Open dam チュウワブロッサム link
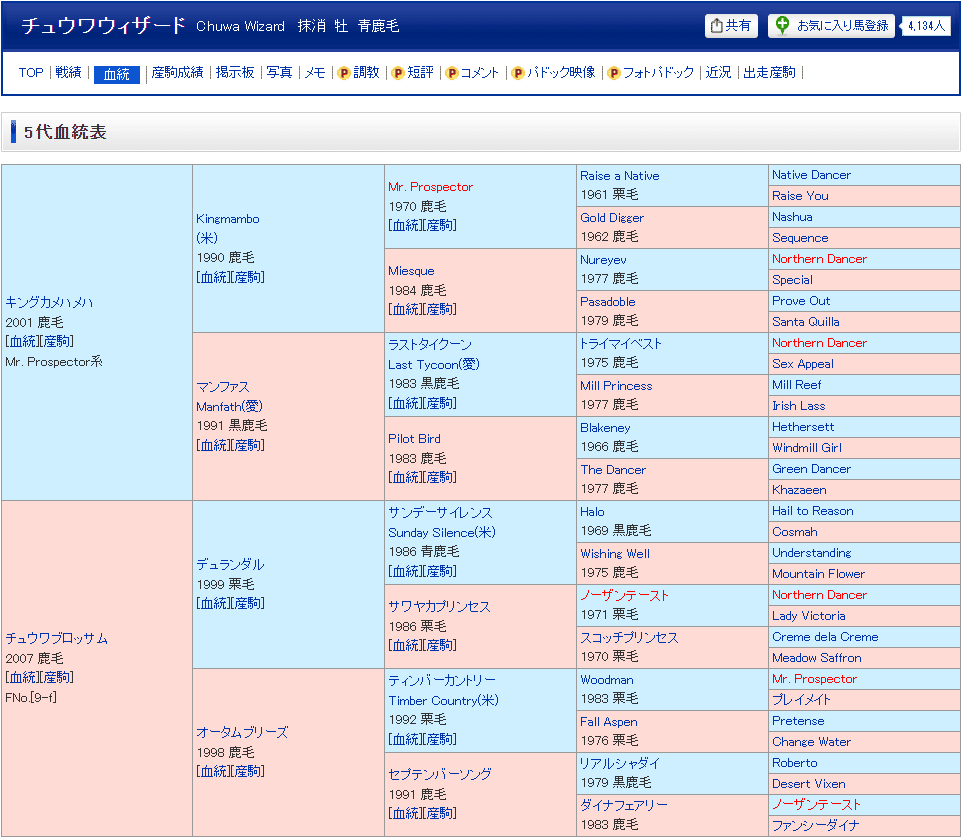Image resolution: width=961 pixels, height=838 pixels. tap(56, 638)
